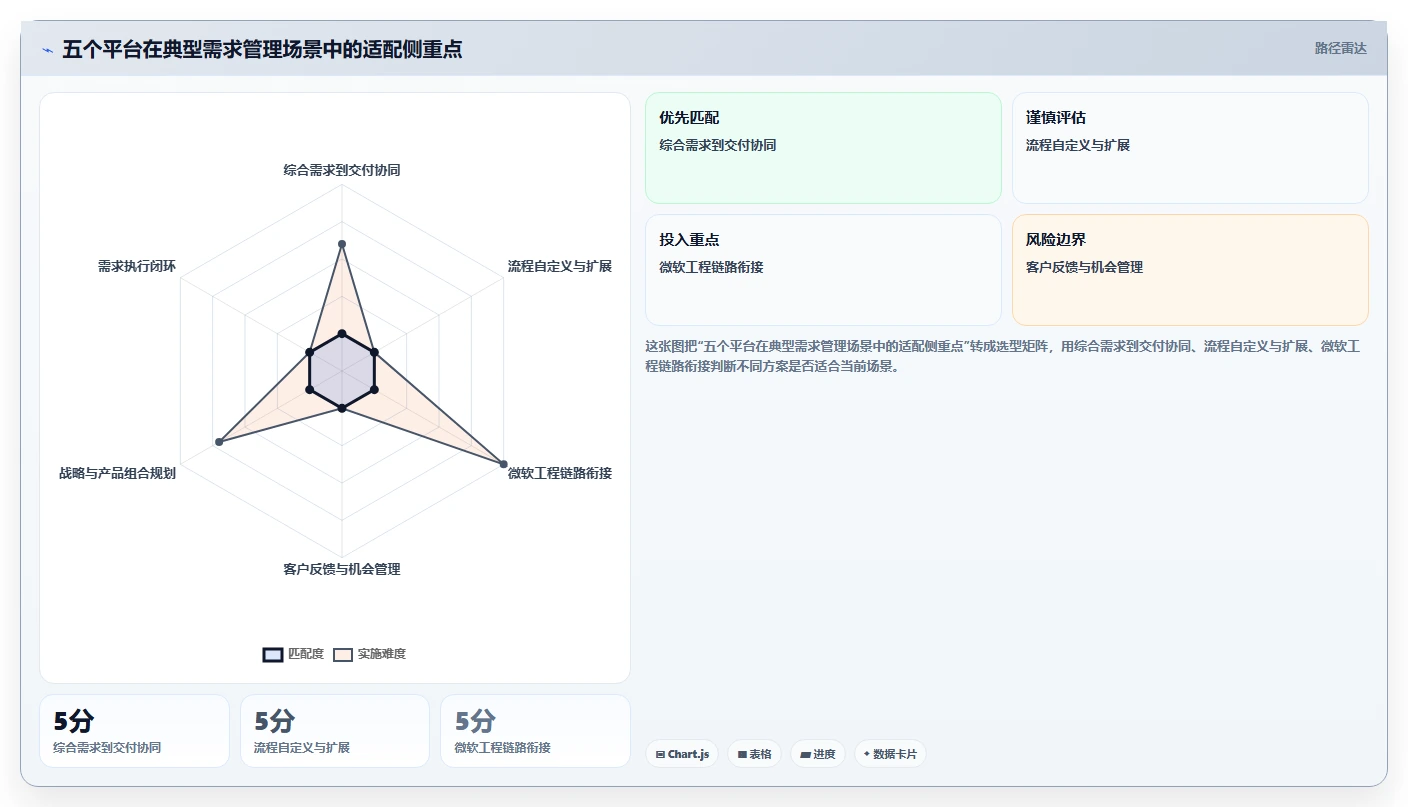Click 微软工程链路衔接 inside the 投入重点 card
The height and width of the screenshot is (807, 1408).
(711, 267)
